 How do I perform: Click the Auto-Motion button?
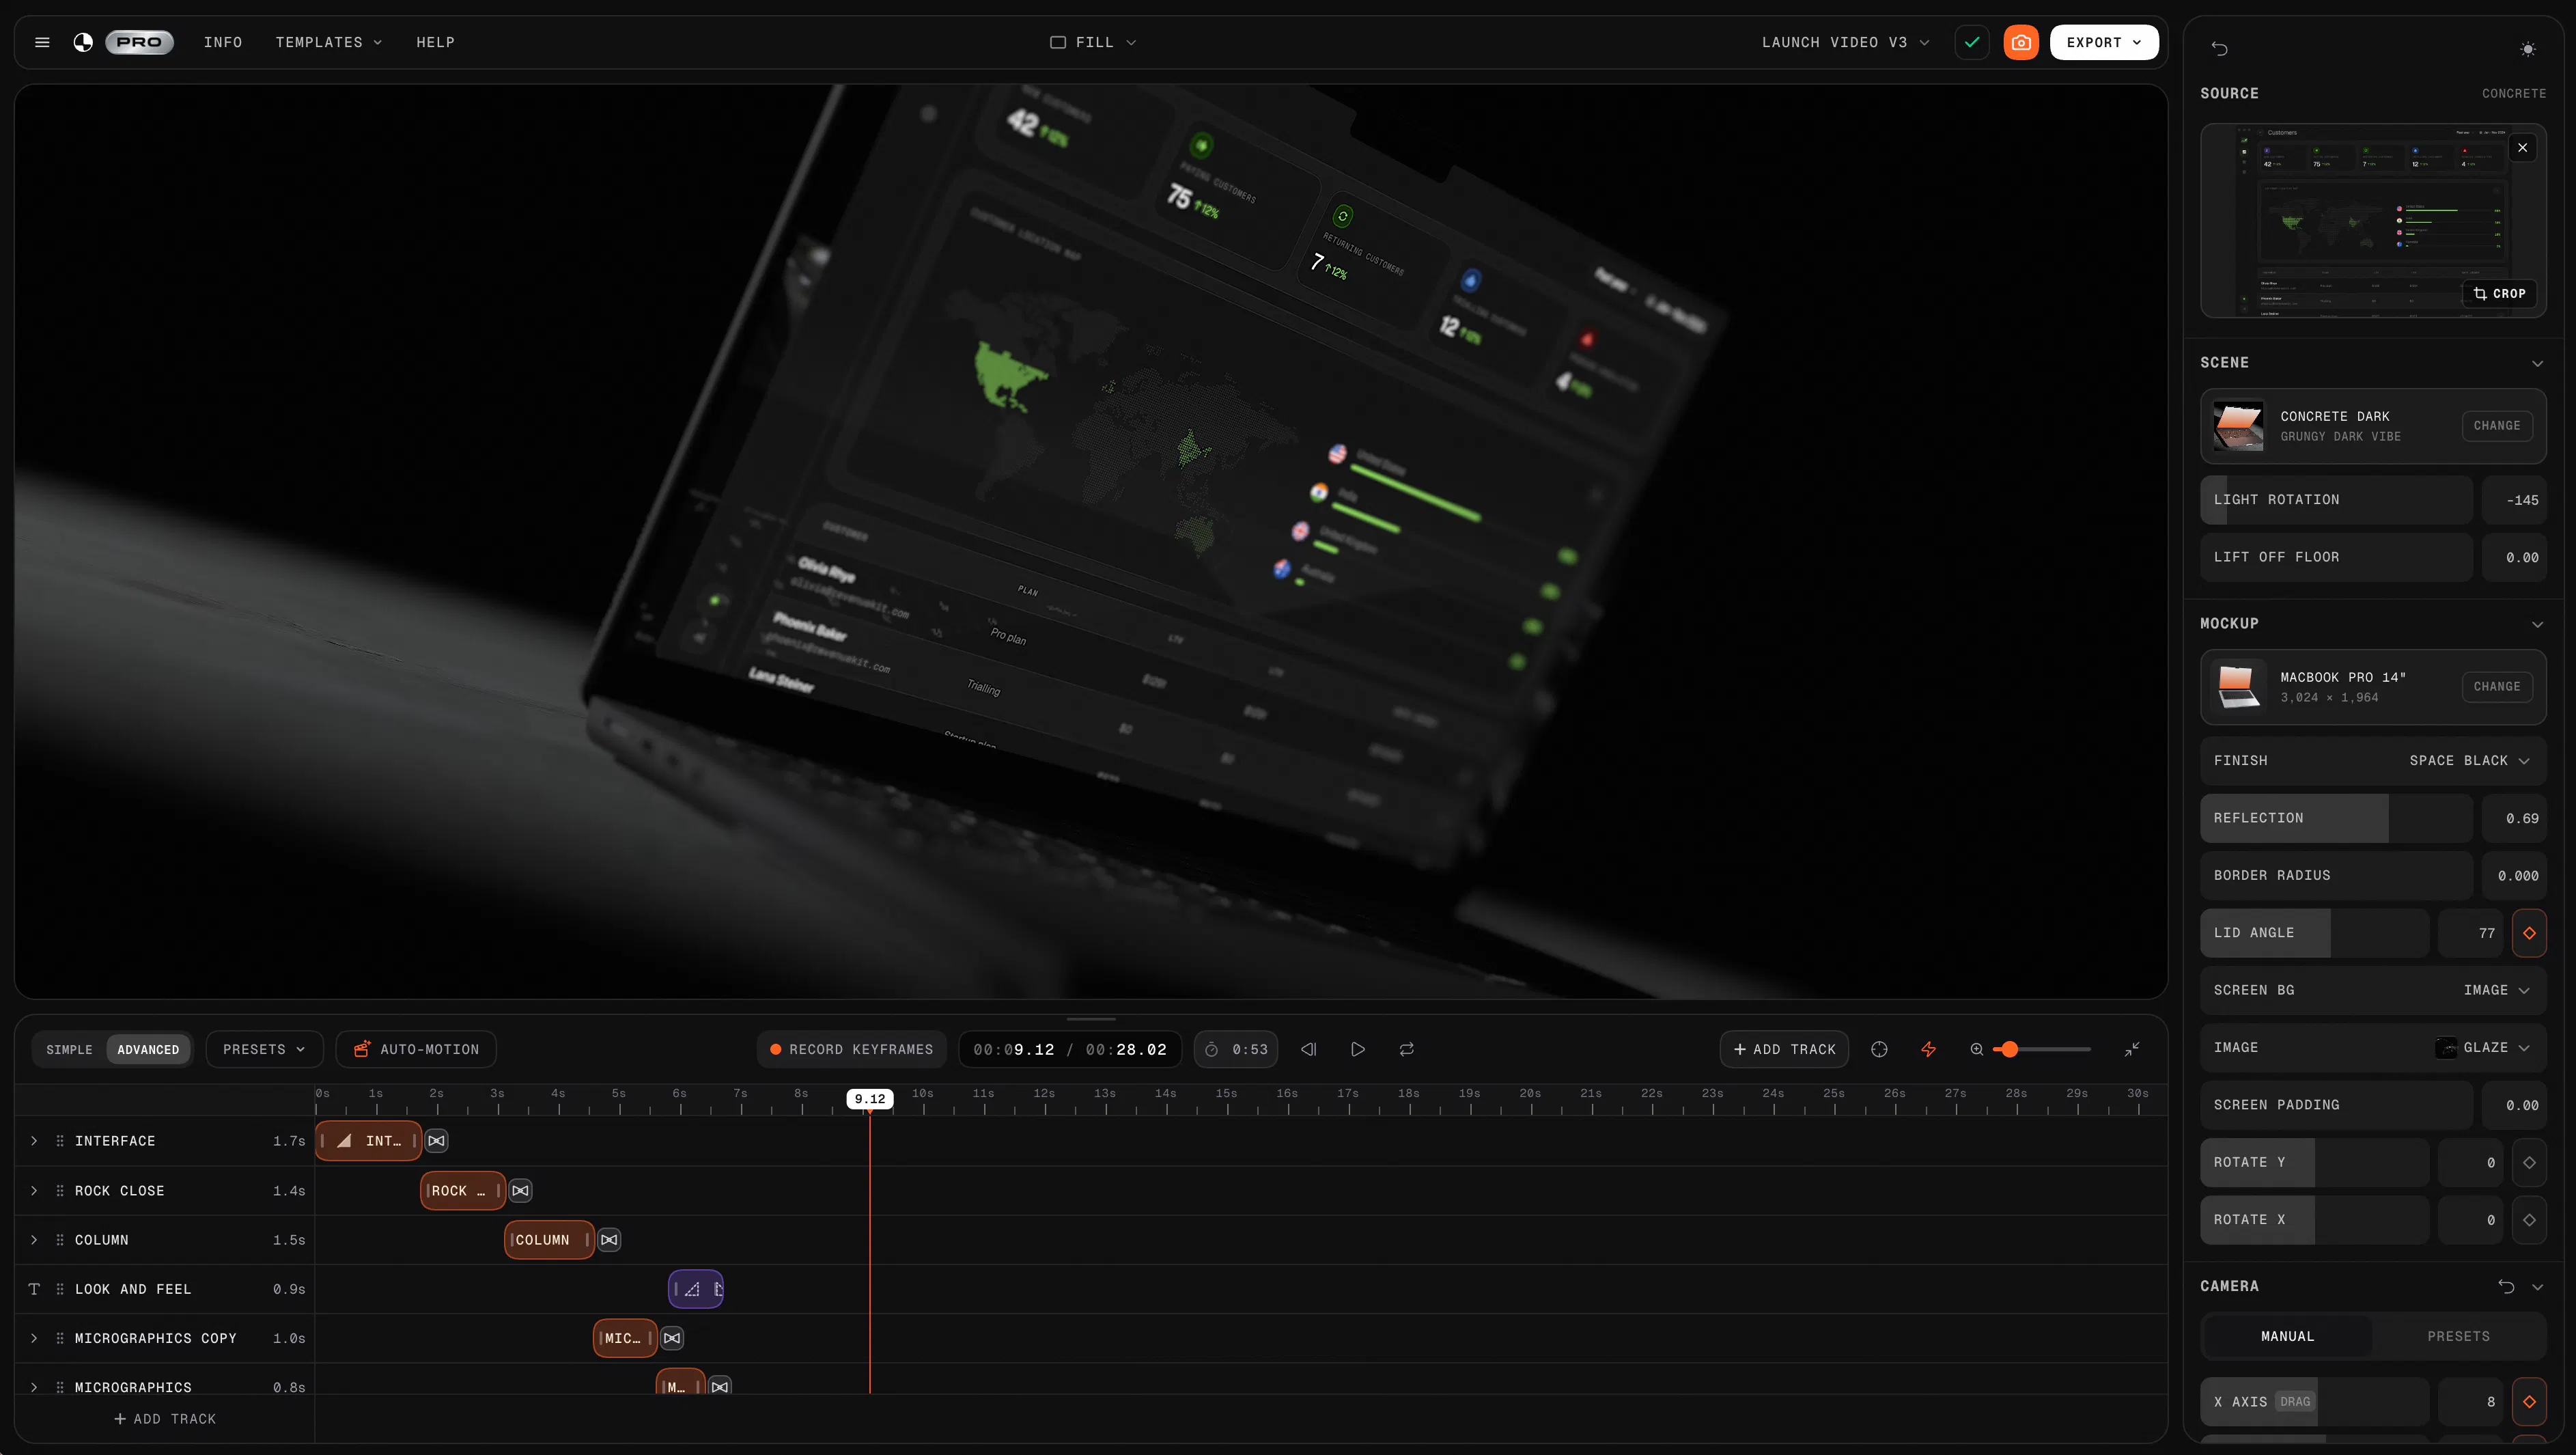tap(416, 1049)
